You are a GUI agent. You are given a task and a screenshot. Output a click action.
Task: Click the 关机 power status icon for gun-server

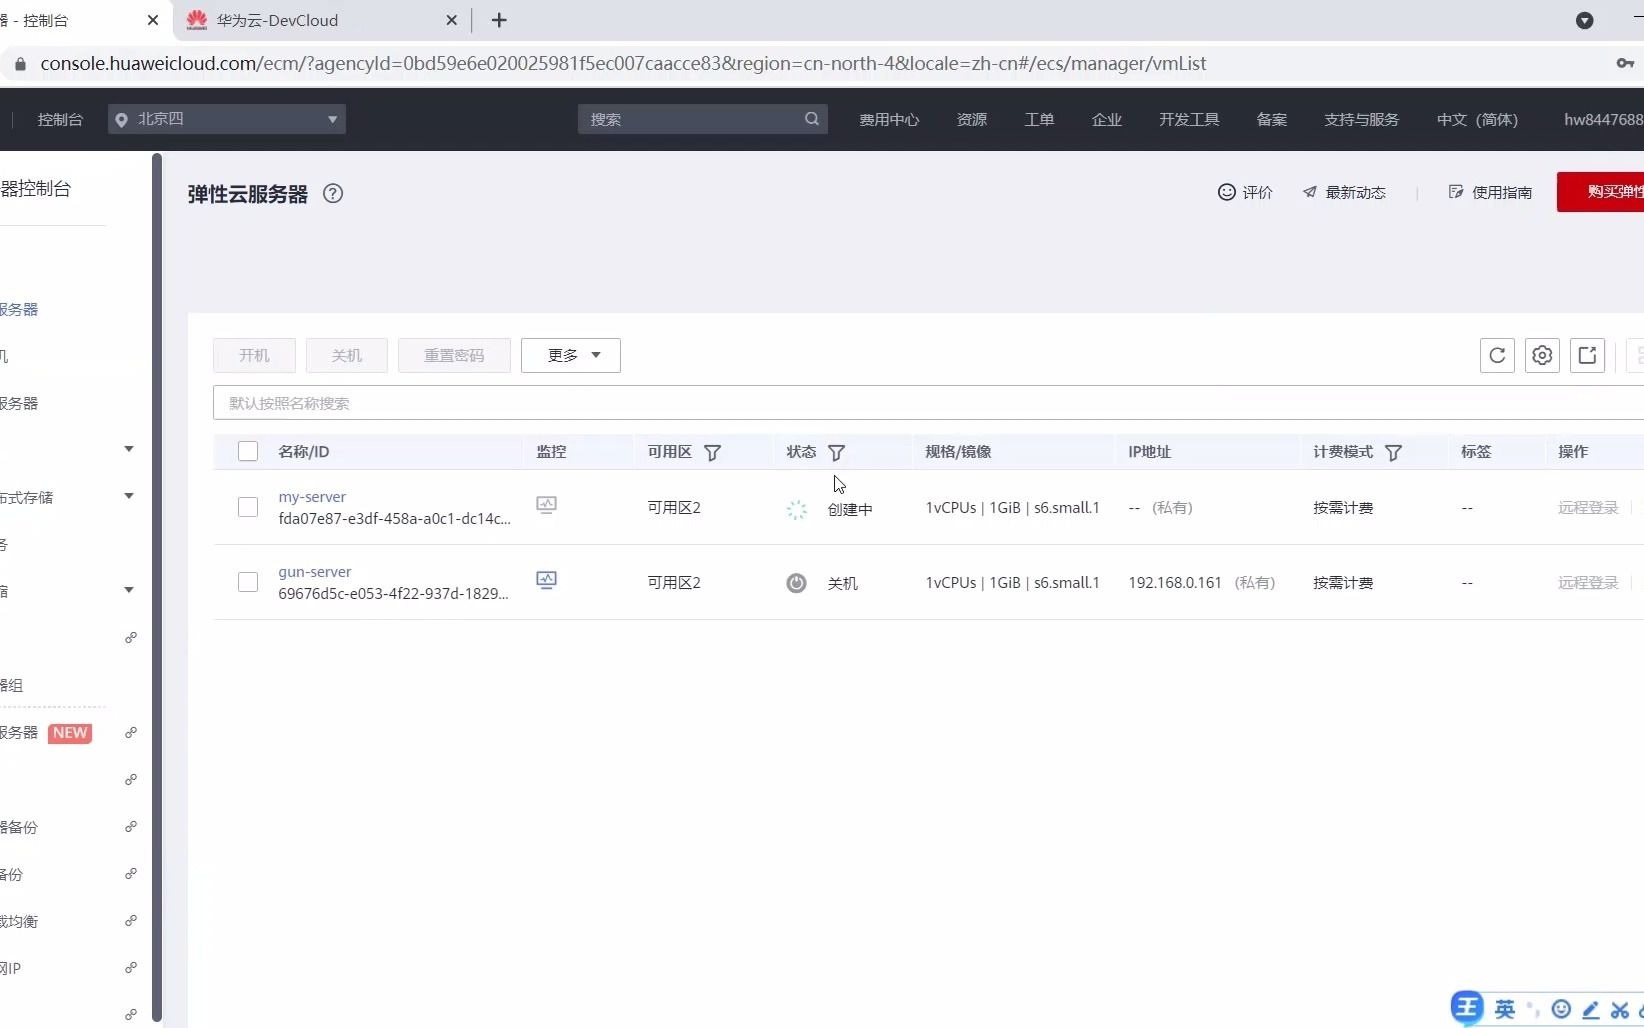[796, 583]
